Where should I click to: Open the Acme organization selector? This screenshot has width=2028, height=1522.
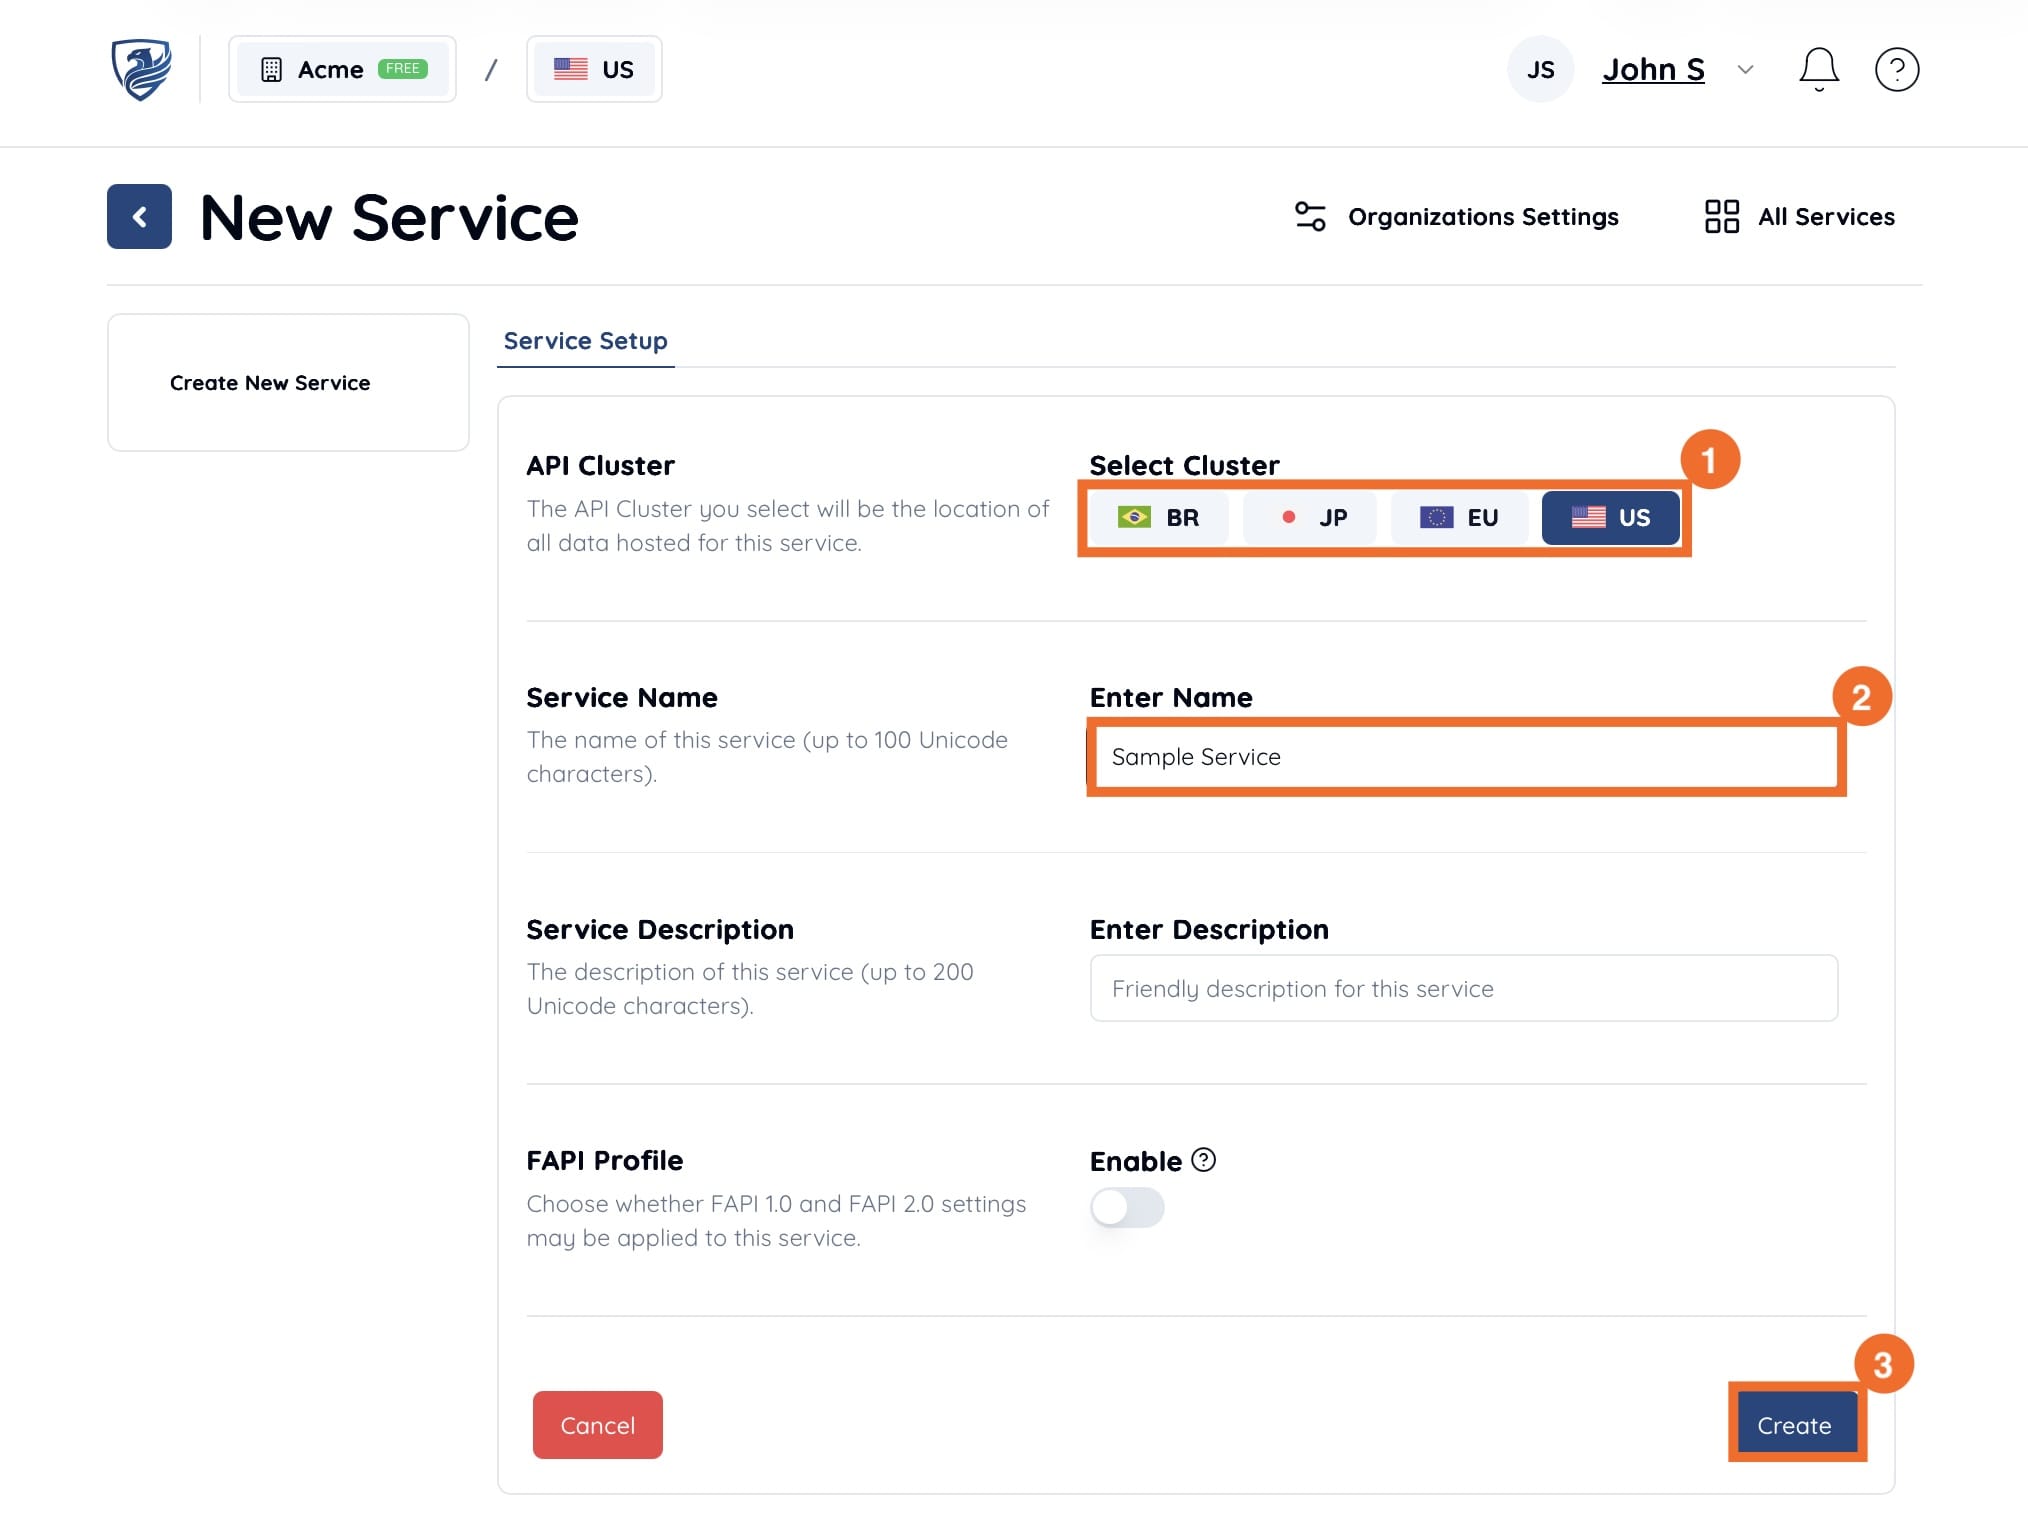[x=342, y=68]
